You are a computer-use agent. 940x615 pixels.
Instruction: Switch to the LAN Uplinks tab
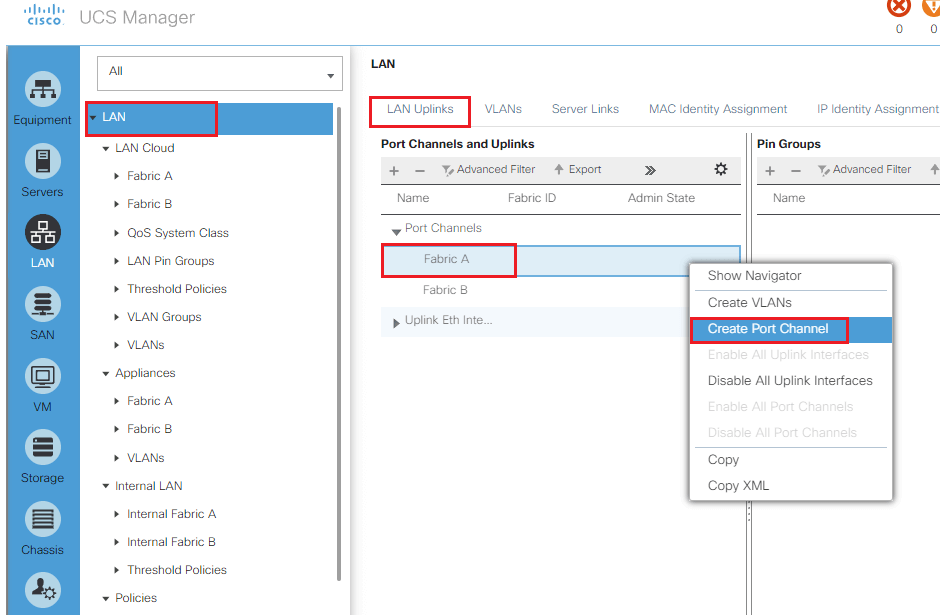(420, 109)
